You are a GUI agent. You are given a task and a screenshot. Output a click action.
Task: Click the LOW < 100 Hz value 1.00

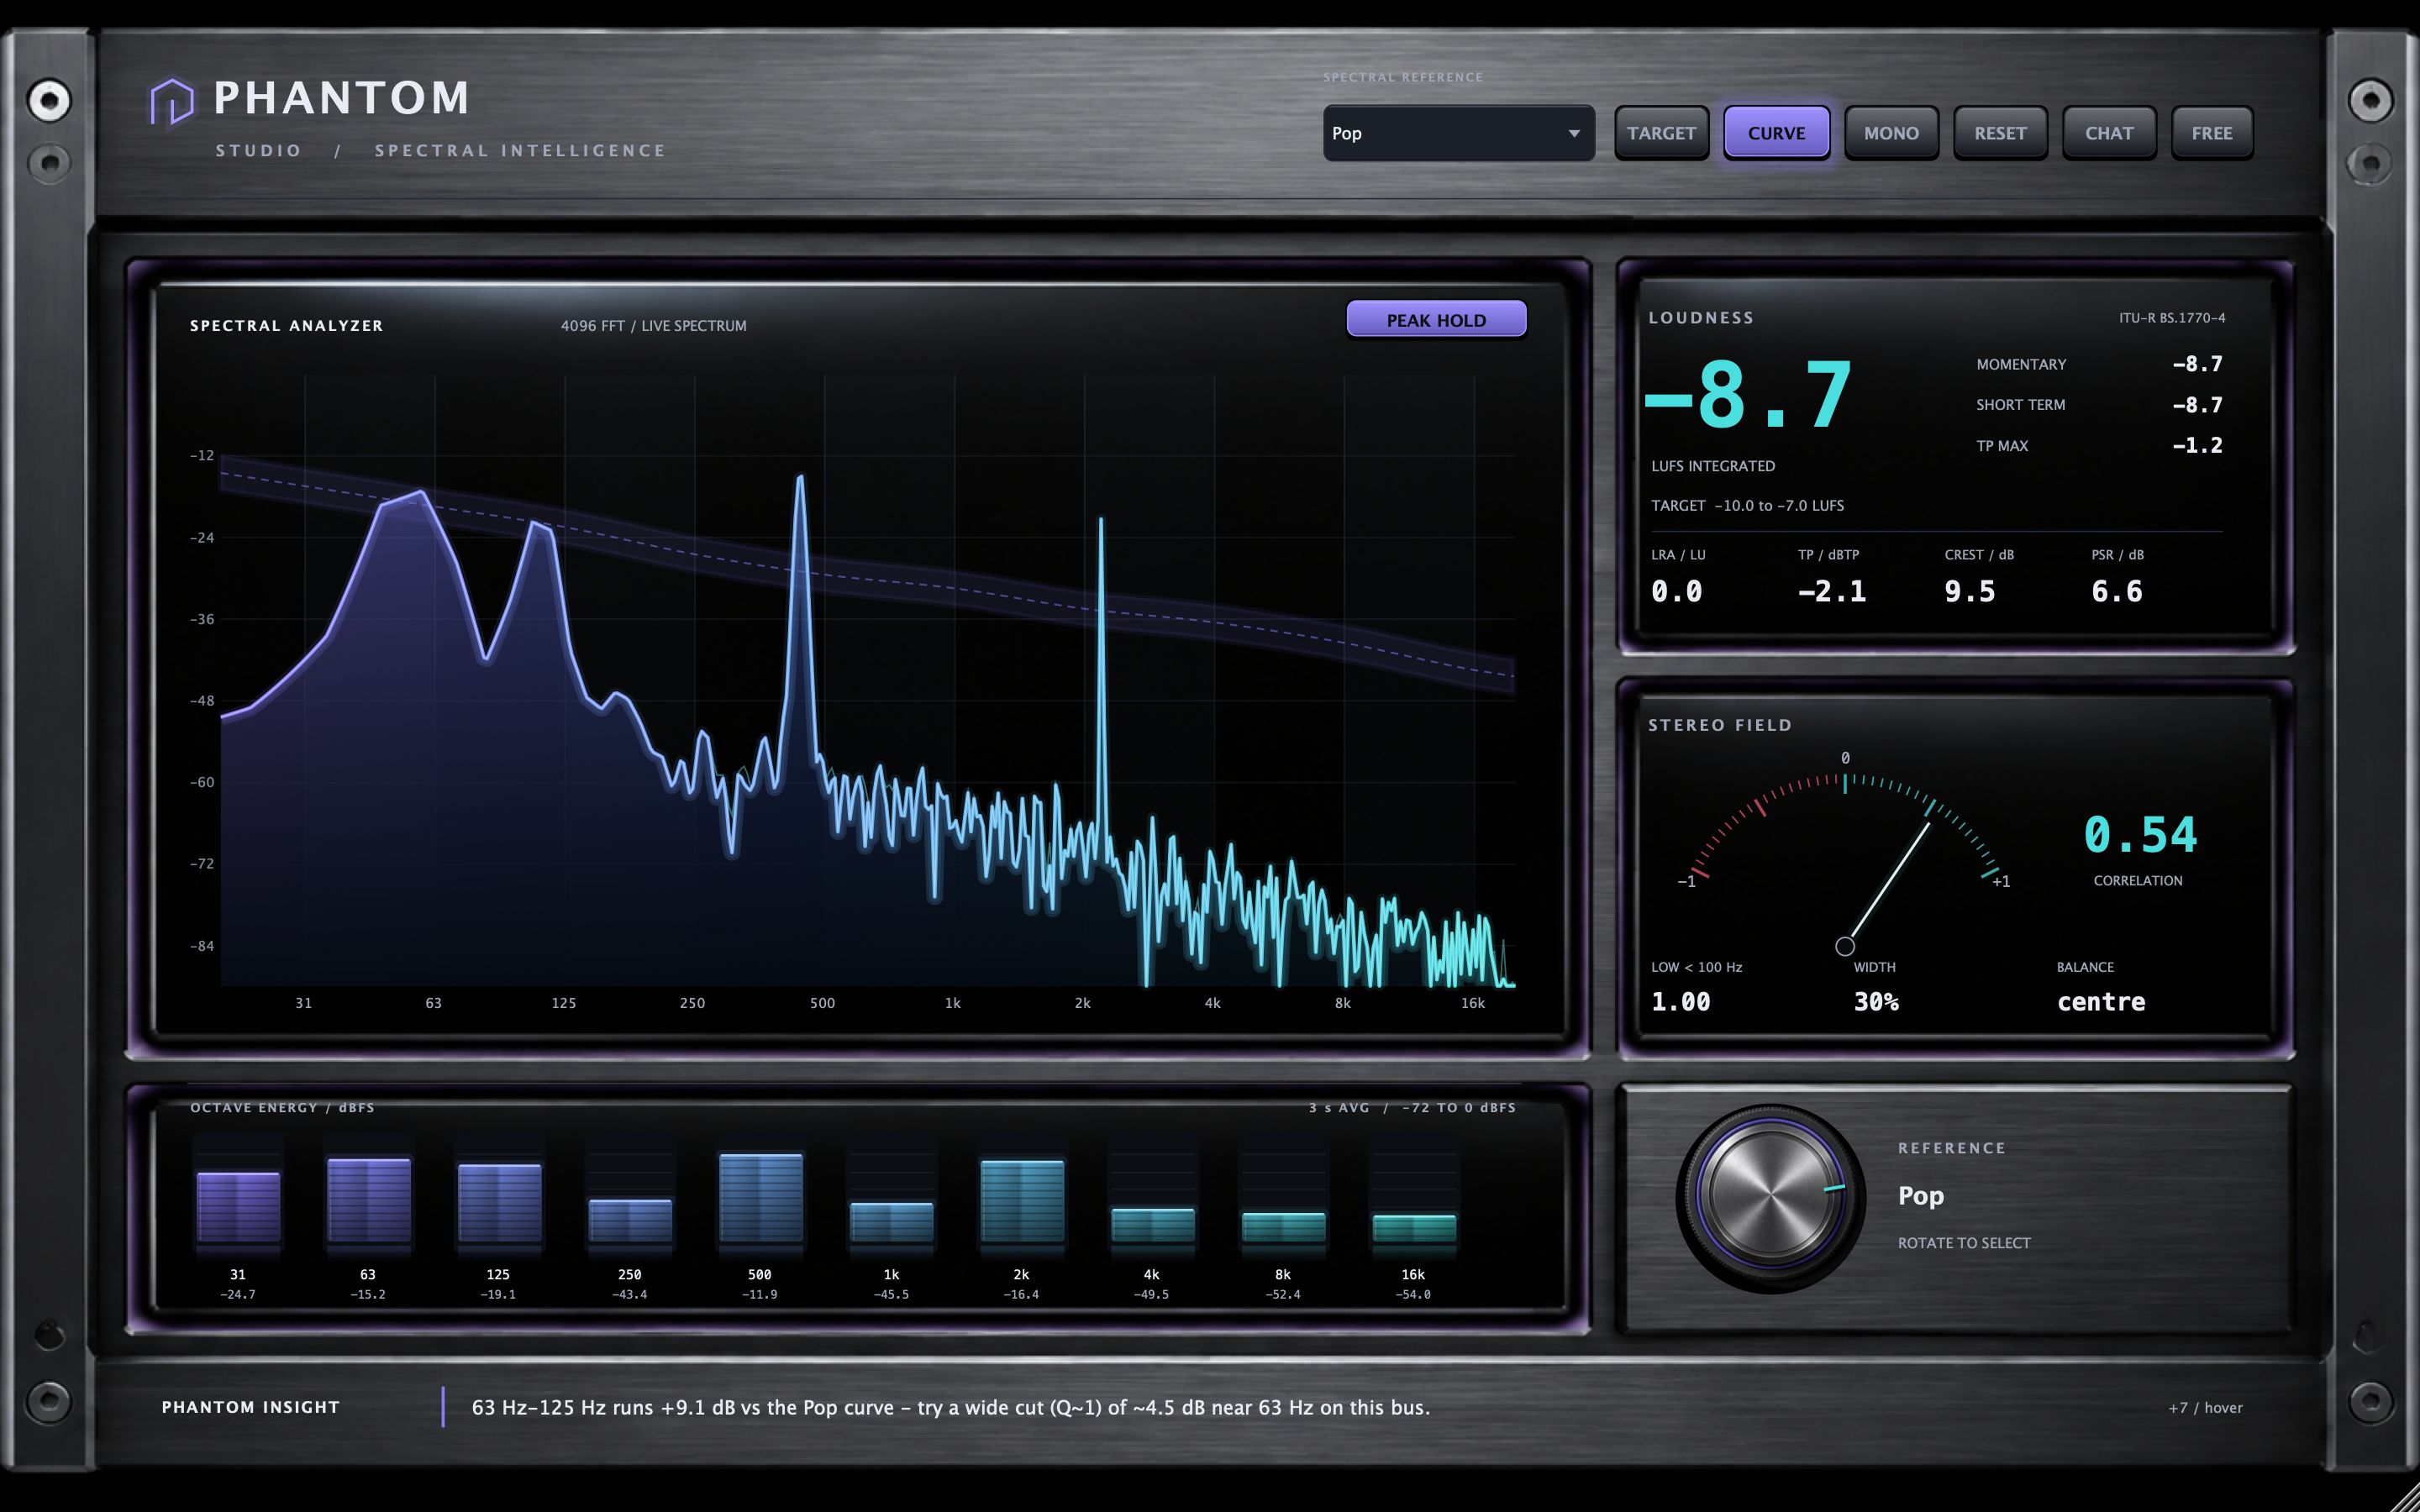(x=1681, y=1002)
